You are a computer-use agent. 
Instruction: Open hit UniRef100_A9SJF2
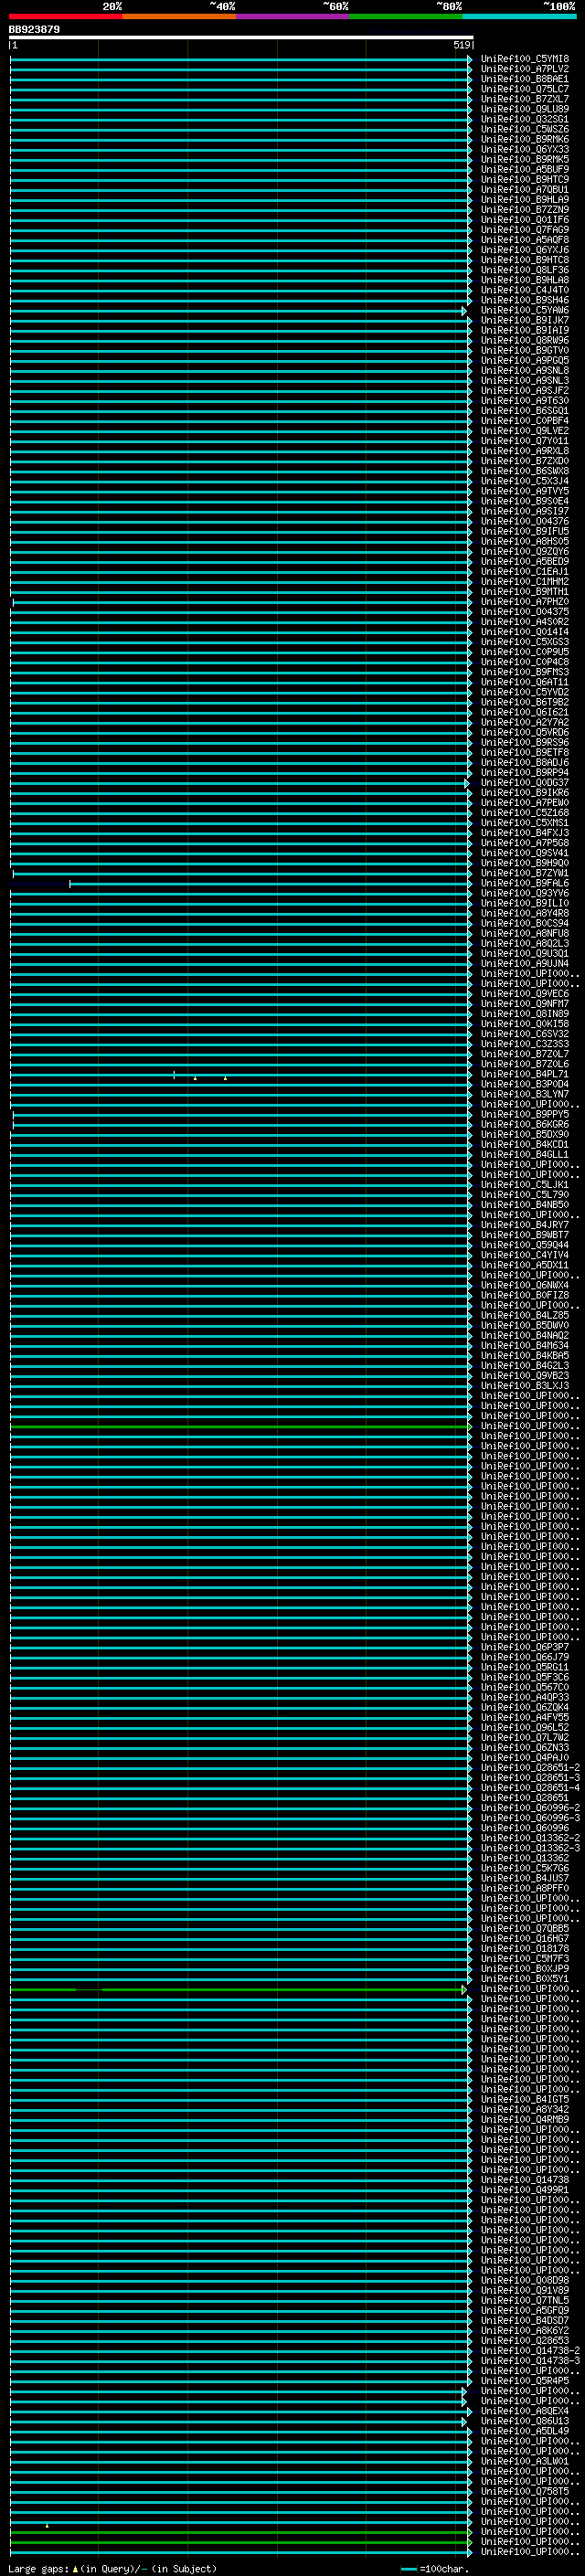524,391
